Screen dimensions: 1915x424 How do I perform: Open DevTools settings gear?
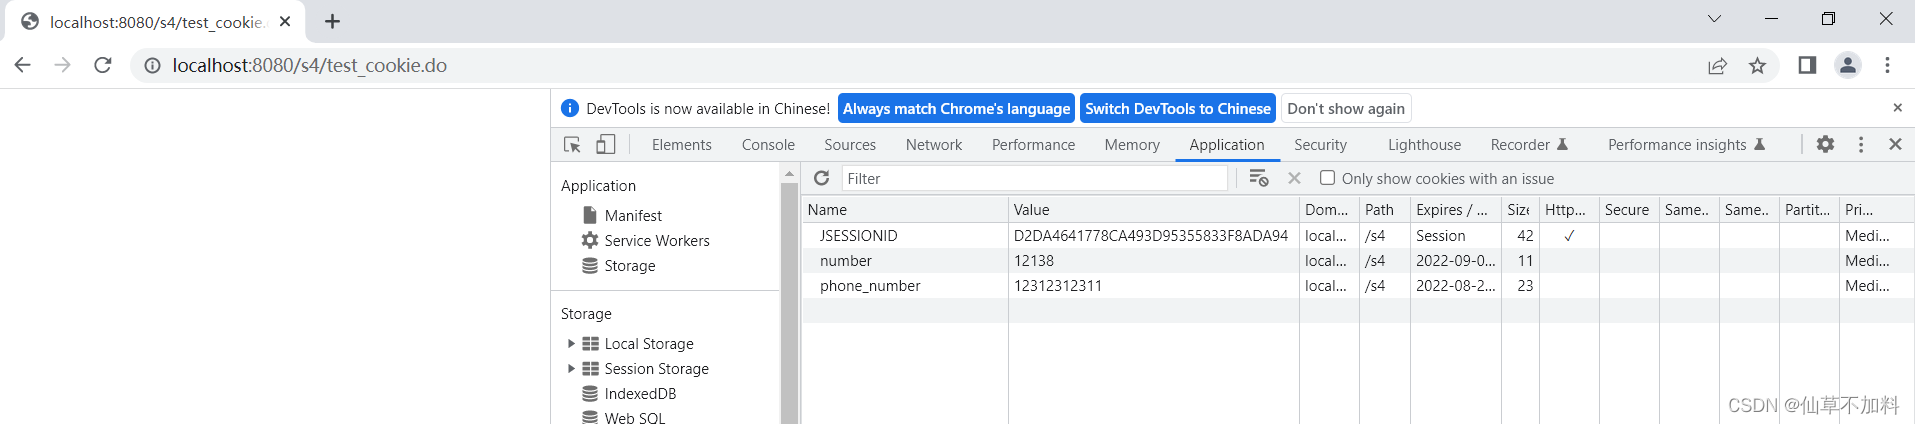[x=1825, y=144]
